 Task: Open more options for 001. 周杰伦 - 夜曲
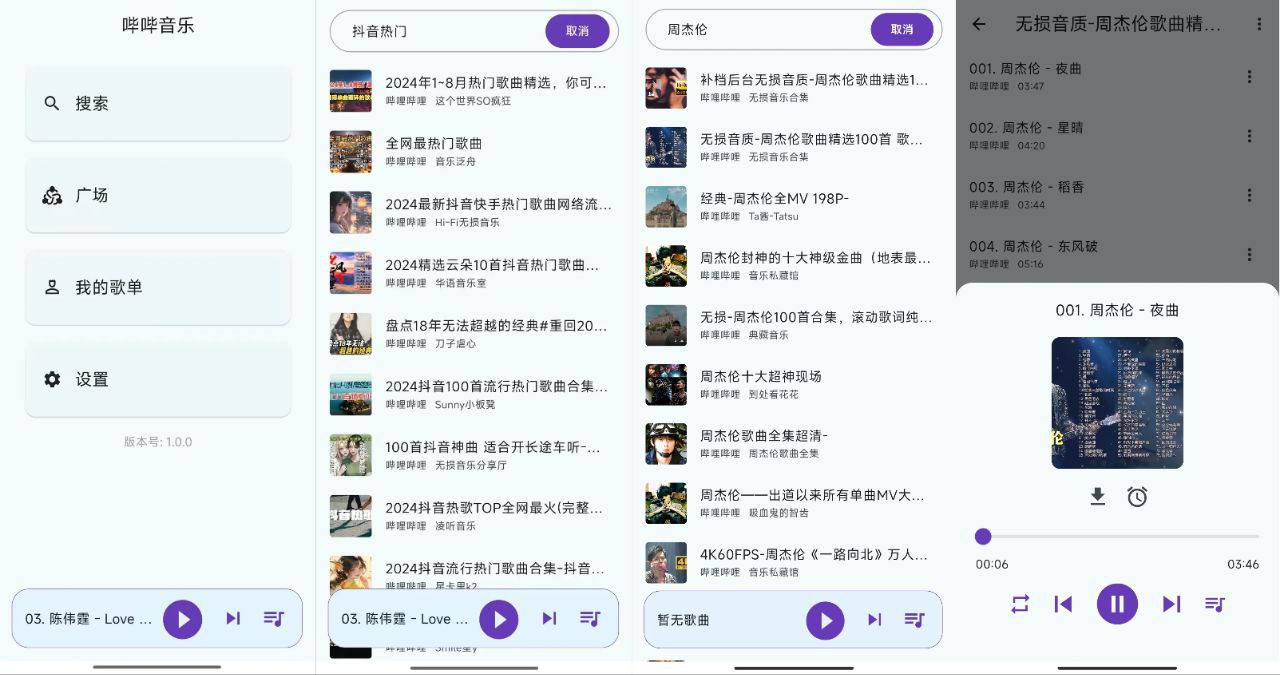click(1249, 77)
